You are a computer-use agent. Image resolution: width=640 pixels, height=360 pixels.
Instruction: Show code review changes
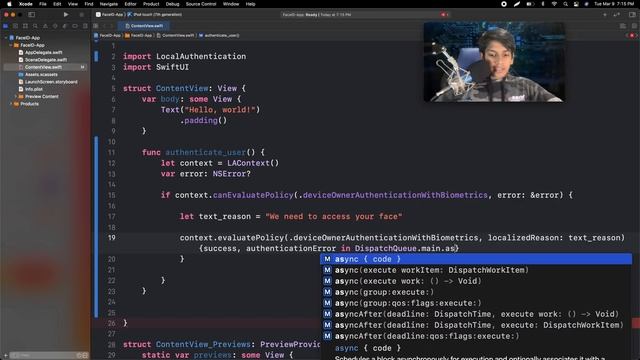(x=617, y=15)
